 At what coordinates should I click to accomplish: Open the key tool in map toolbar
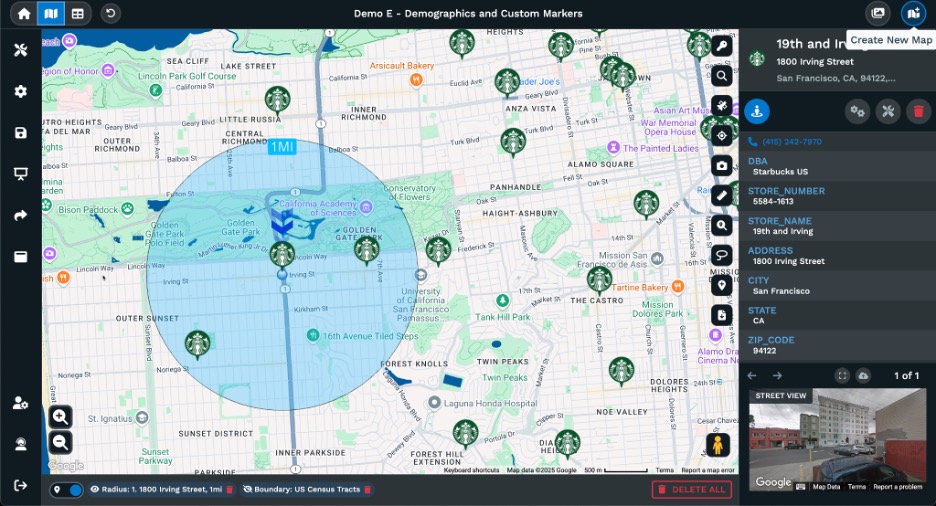click(721, 46)
